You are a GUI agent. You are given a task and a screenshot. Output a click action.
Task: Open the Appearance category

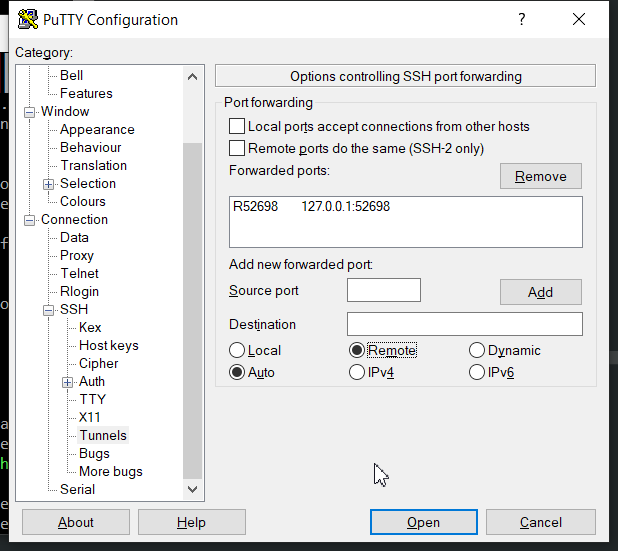click(x=97, y=130)
